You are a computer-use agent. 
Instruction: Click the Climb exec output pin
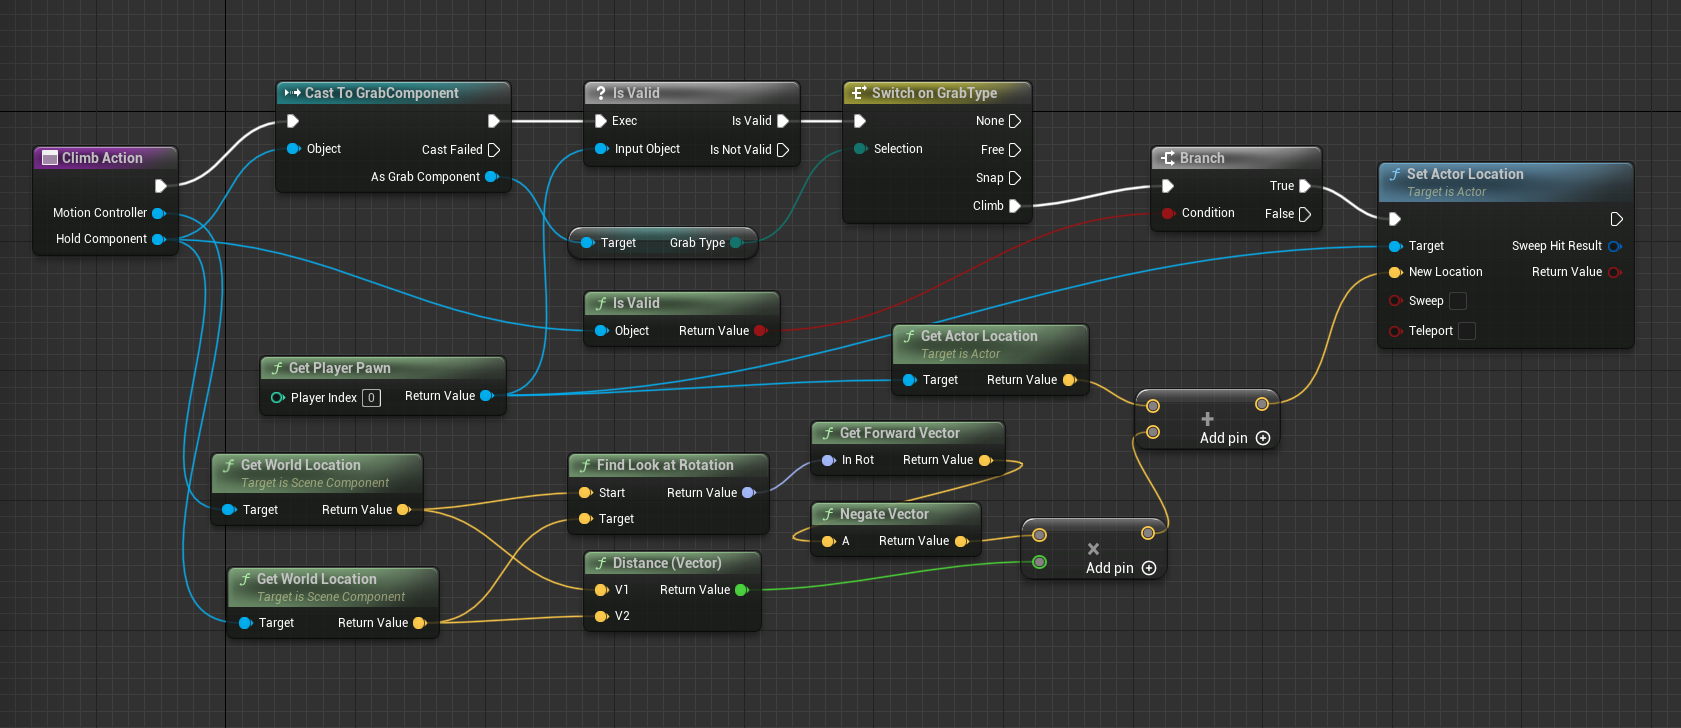(x=1015, y=206)
